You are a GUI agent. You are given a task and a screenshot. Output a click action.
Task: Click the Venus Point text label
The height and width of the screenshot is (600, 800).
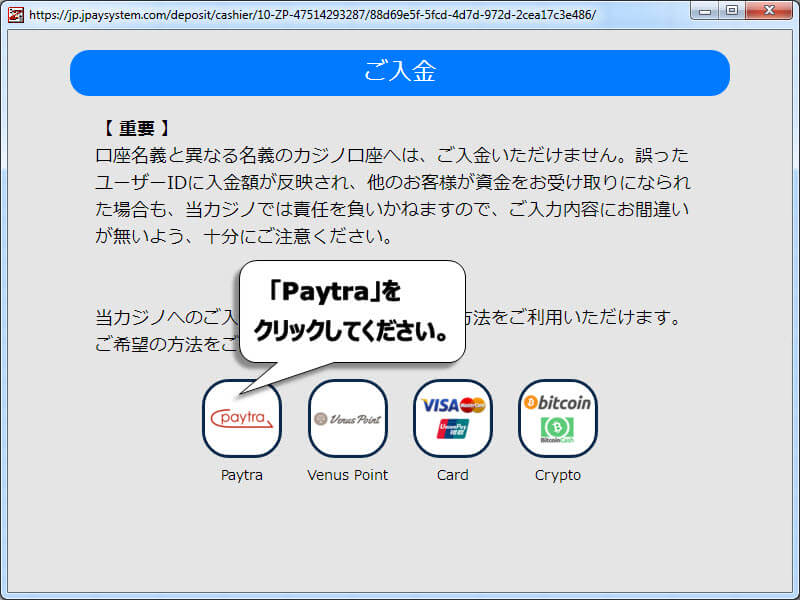[x=347, y=475]
